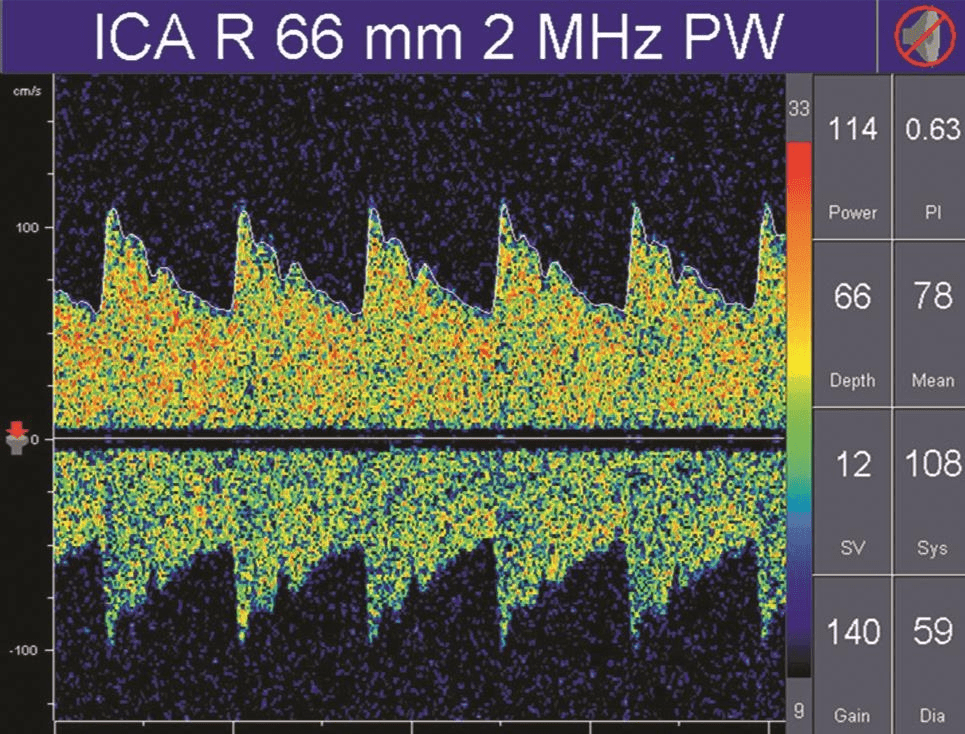Click the 100 velocity scale marker
Screen dimensions: 965x734
click(x=26, y=227)
